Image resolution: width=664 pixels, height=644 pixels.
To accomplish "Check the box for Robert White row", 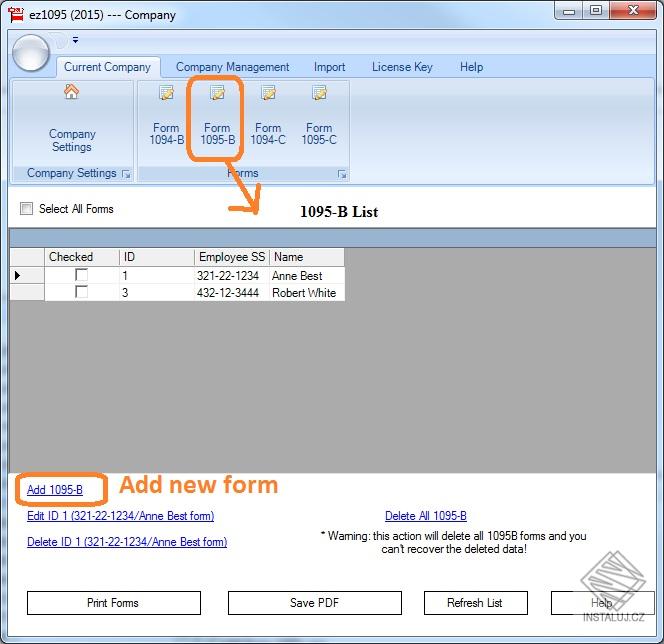I will (81, 292).
